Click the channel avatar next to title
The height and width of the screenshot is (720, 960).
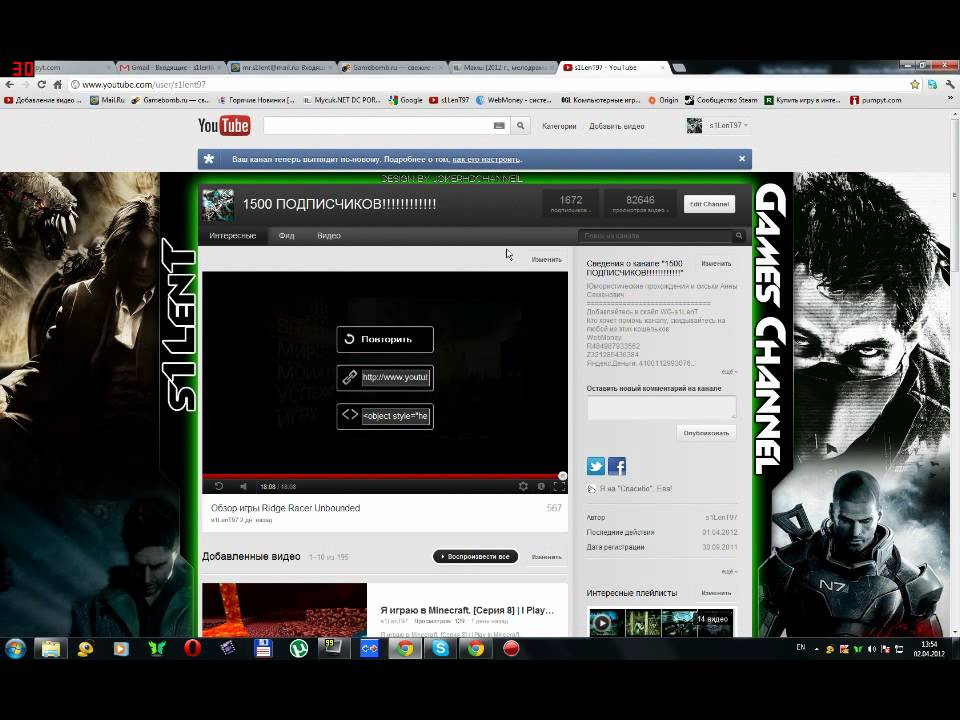click(218, 204)
